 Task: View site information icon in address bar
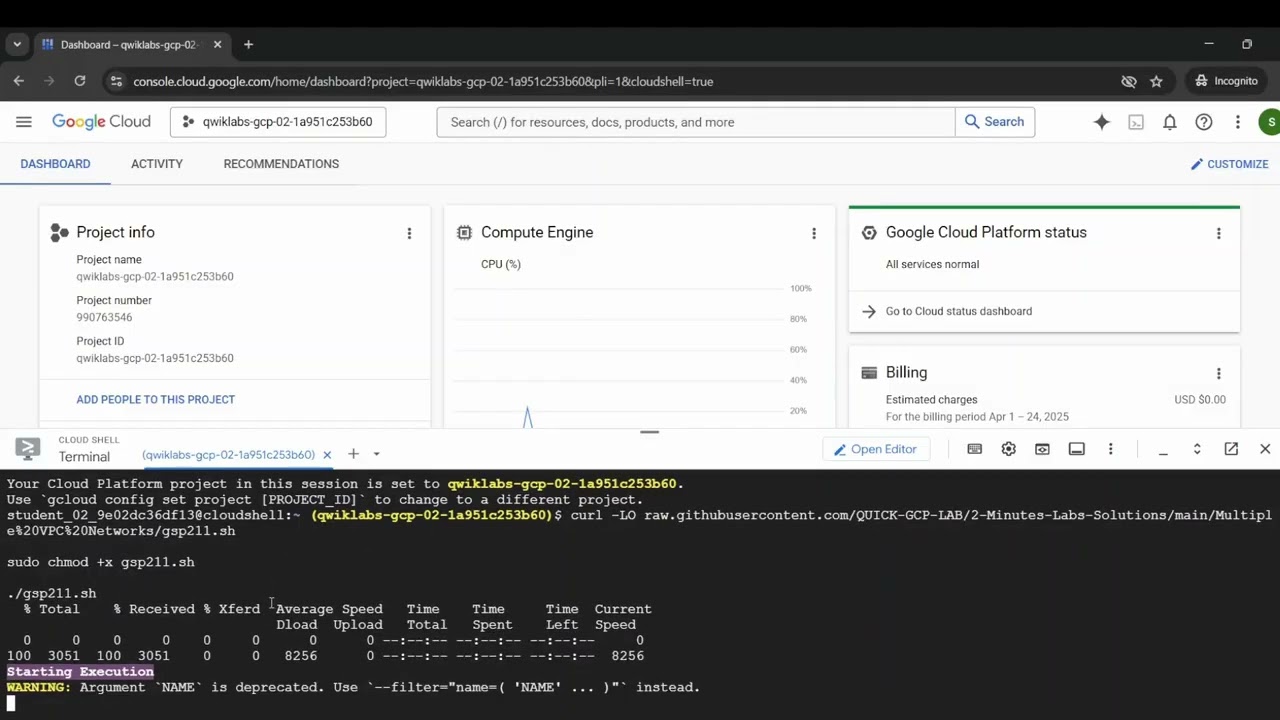pyautogui.click(x=116, y=81)
